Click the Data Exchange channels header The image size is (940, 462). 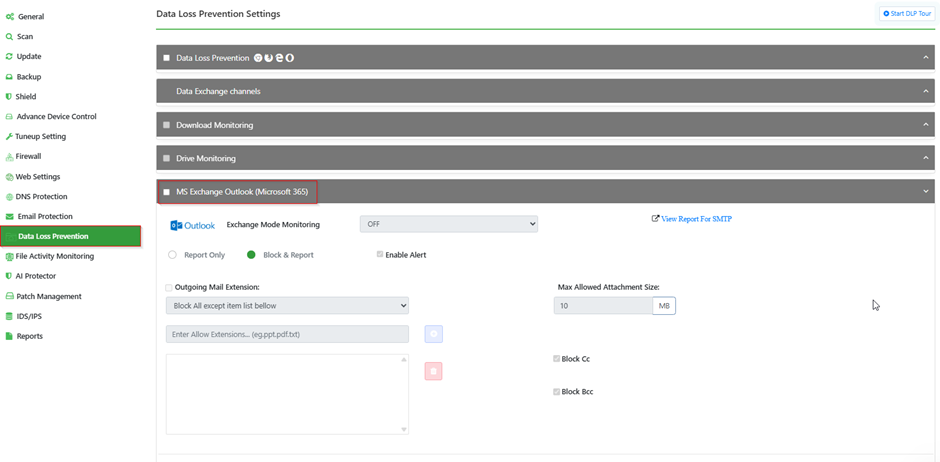(x=546, y=91)
